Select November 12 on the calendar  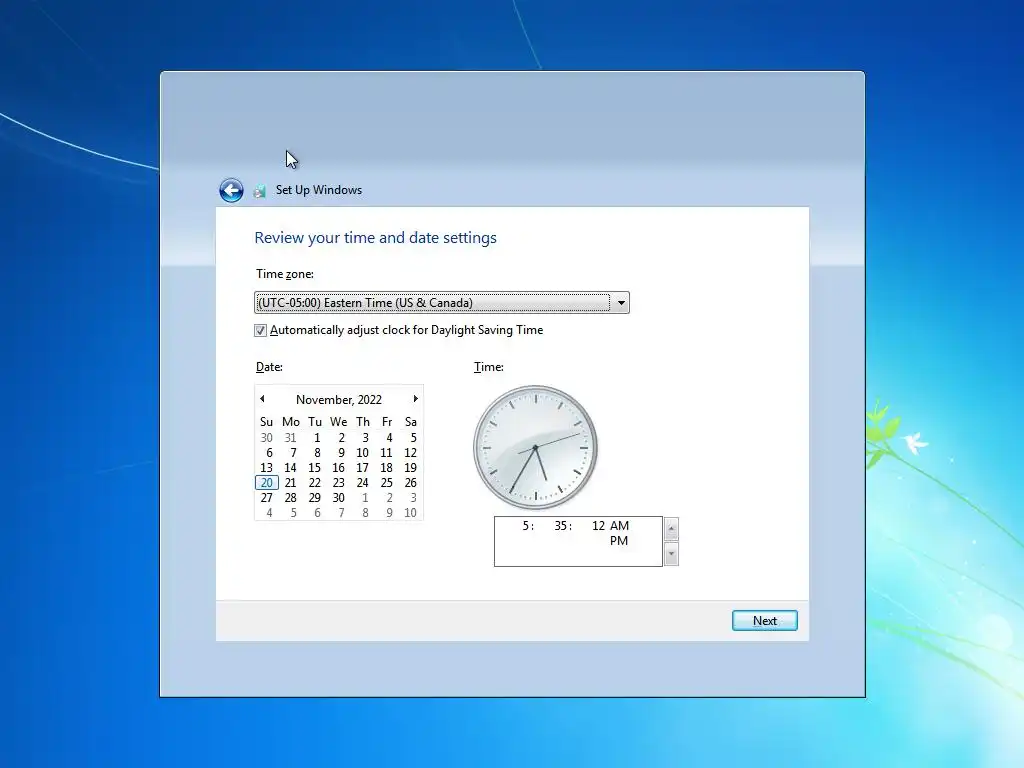(410, 453)
